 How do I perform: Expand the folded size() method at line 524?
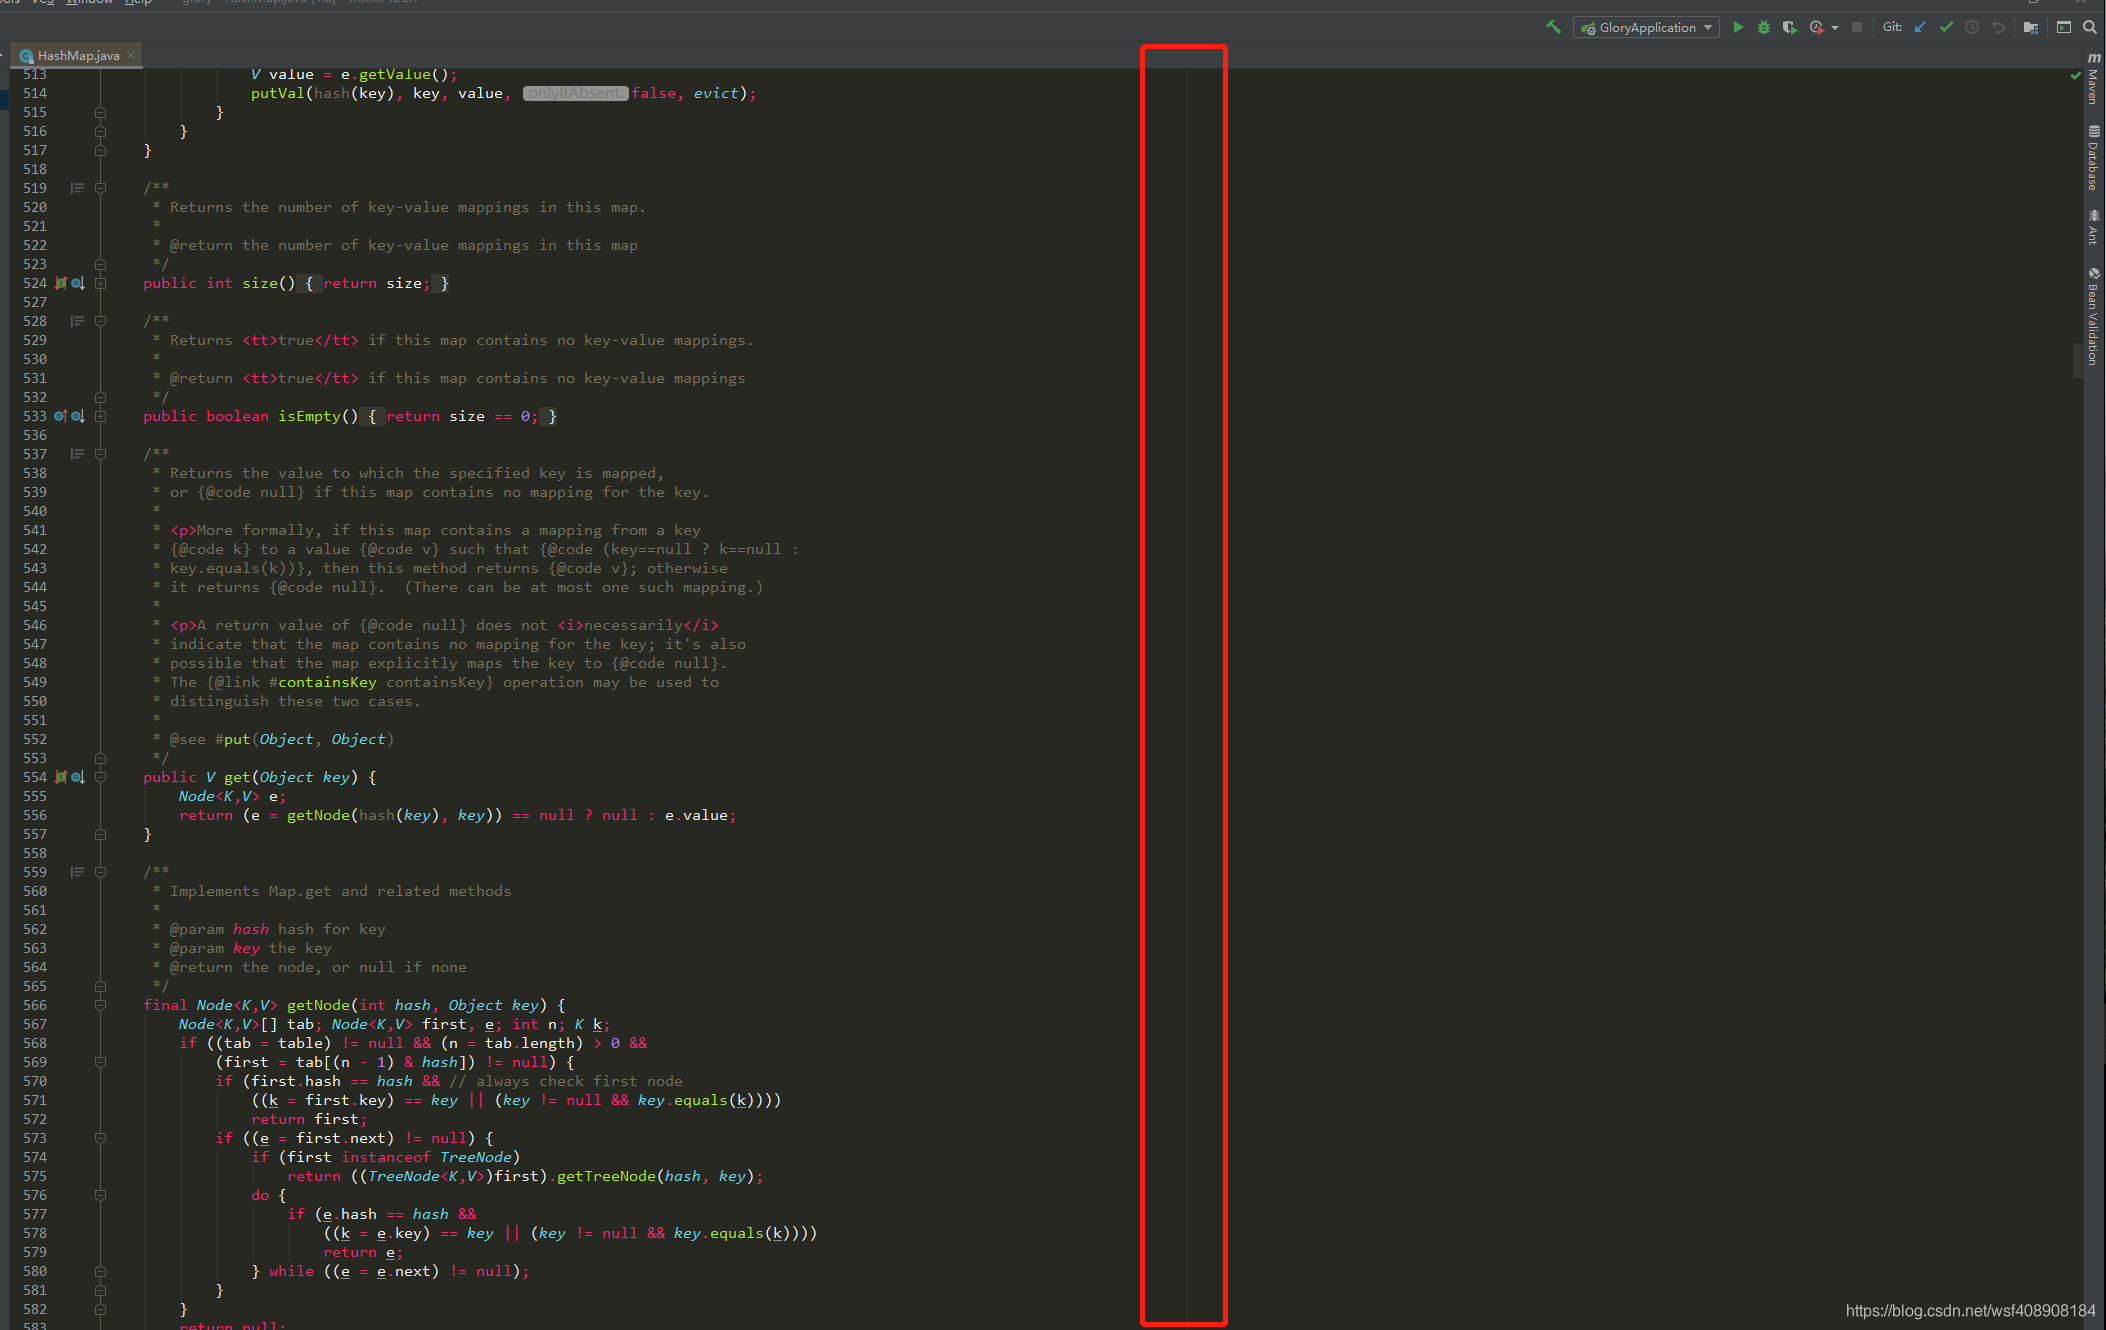click(x=100, y=283)
